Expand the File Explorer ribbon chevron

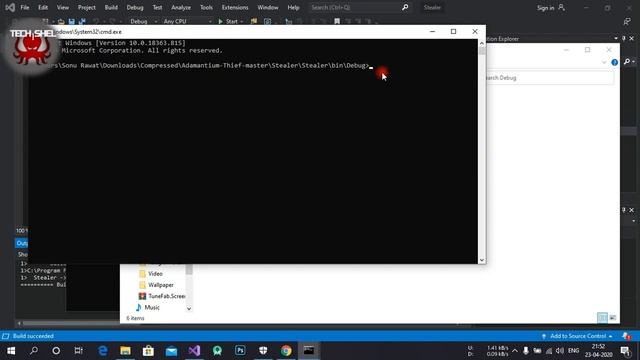tap(604, 62)
